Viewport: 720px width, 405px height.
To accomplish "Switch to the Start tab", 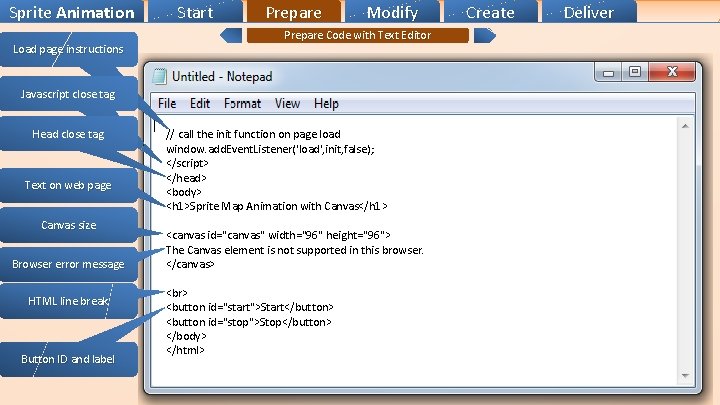I will (x=195, y=12).
